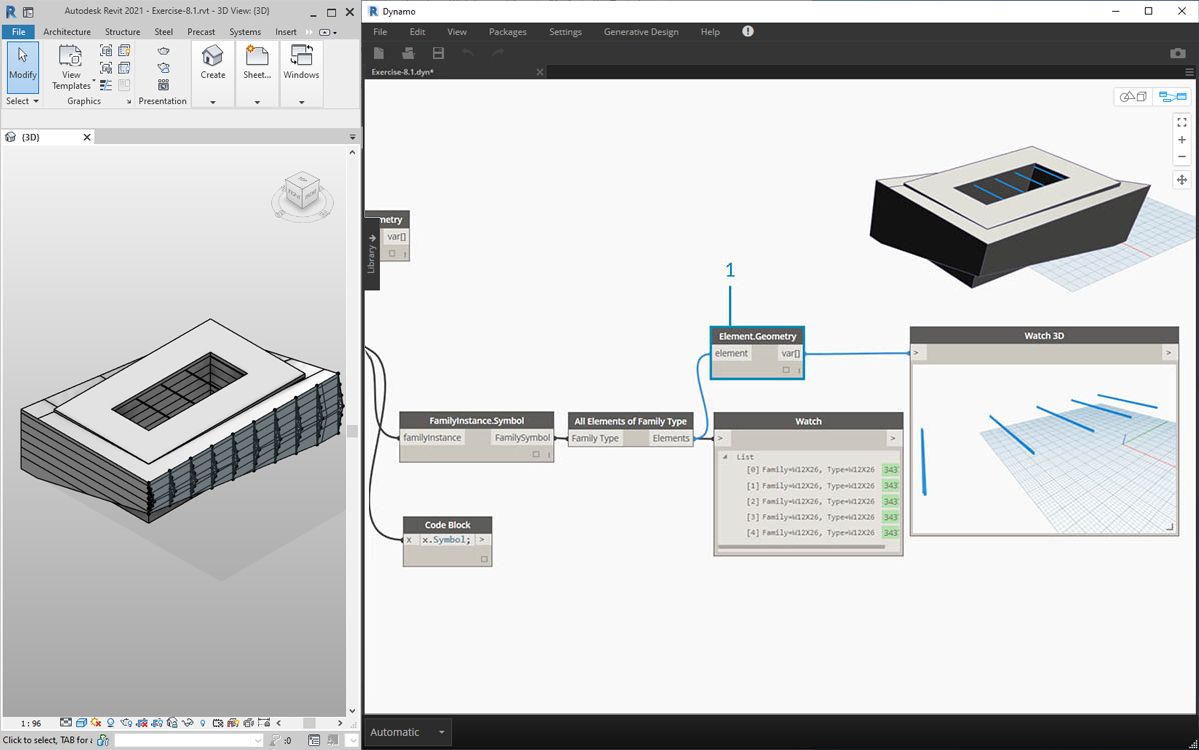Select the Modify tool in Revit
Screen dimensions: 1199x750
coord(22,66)
